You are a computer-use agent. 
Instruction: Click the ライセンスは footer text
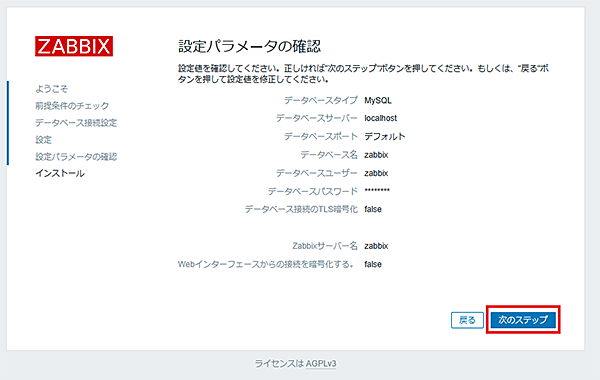[x=279, y=364]
